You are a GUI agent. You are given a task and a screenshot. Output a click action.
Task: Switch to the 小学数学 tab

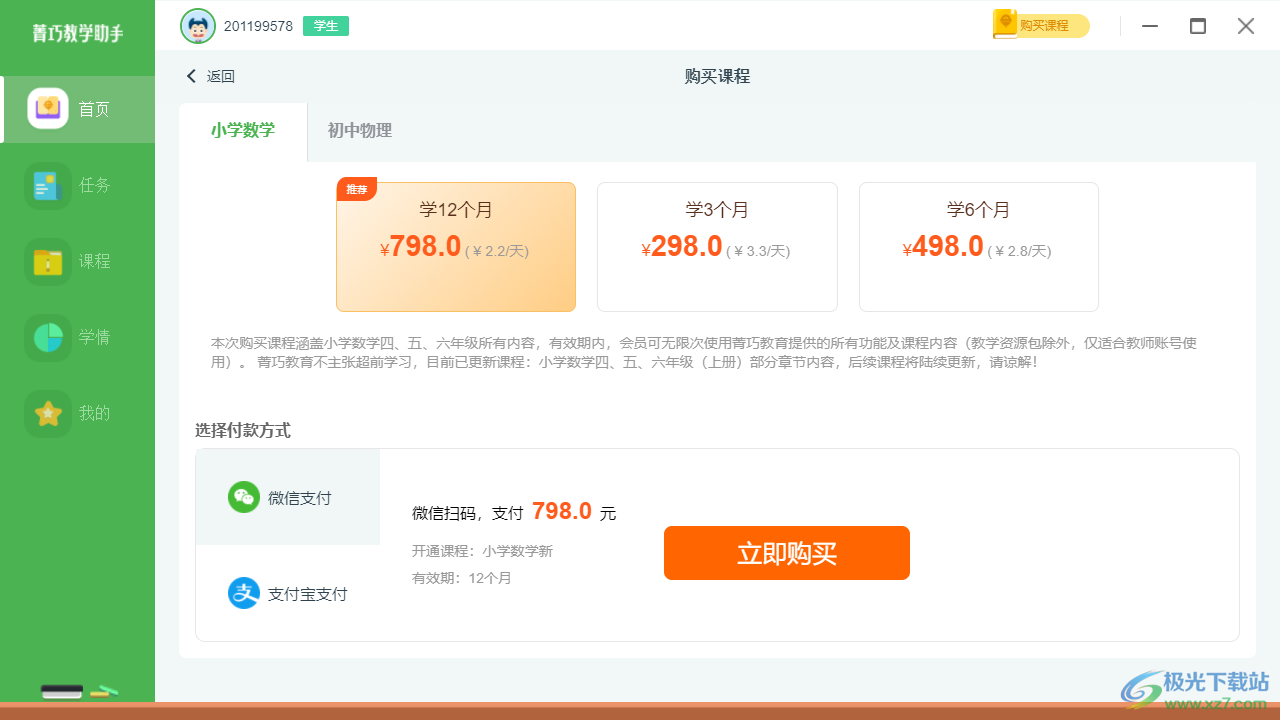[x=243, y=131]
